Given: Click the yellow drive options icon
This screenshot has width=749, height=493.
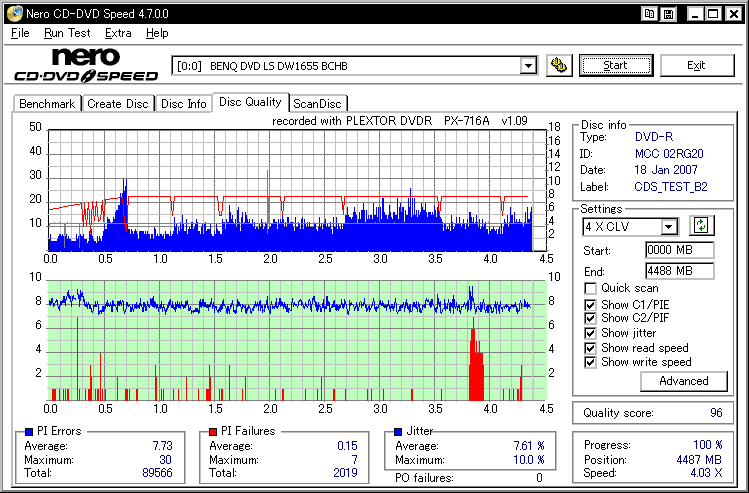Looking at the screenshot, I should pos(560,66).
